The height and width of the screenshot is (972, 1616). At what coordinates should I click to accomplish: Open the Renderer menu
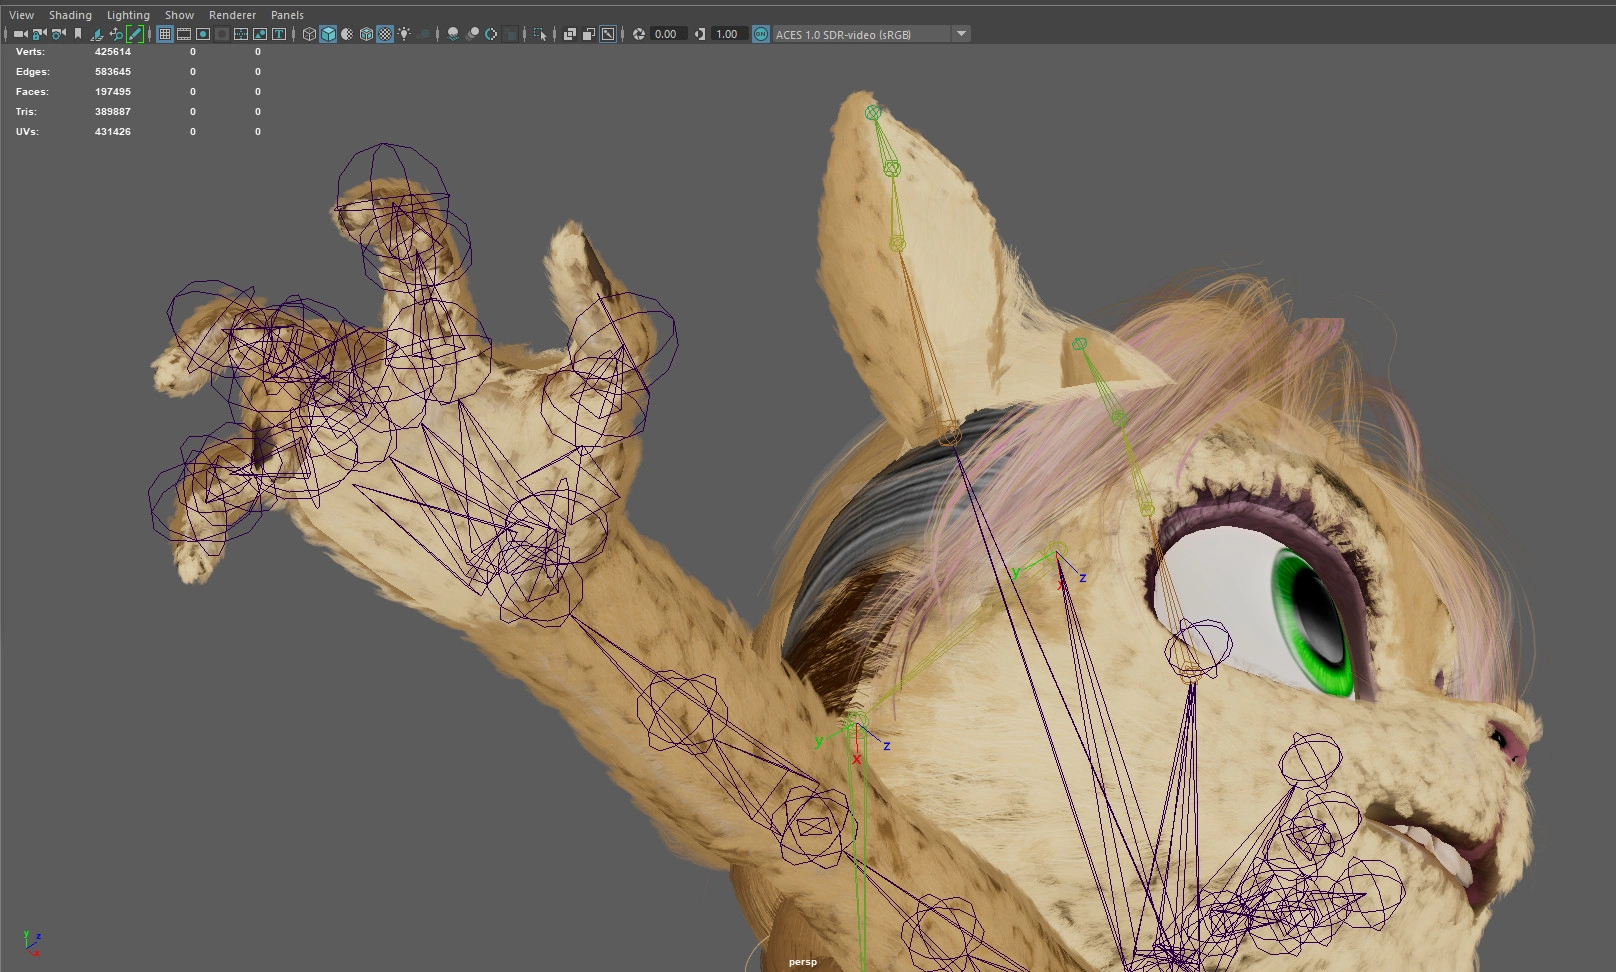(x=232, y=15)
